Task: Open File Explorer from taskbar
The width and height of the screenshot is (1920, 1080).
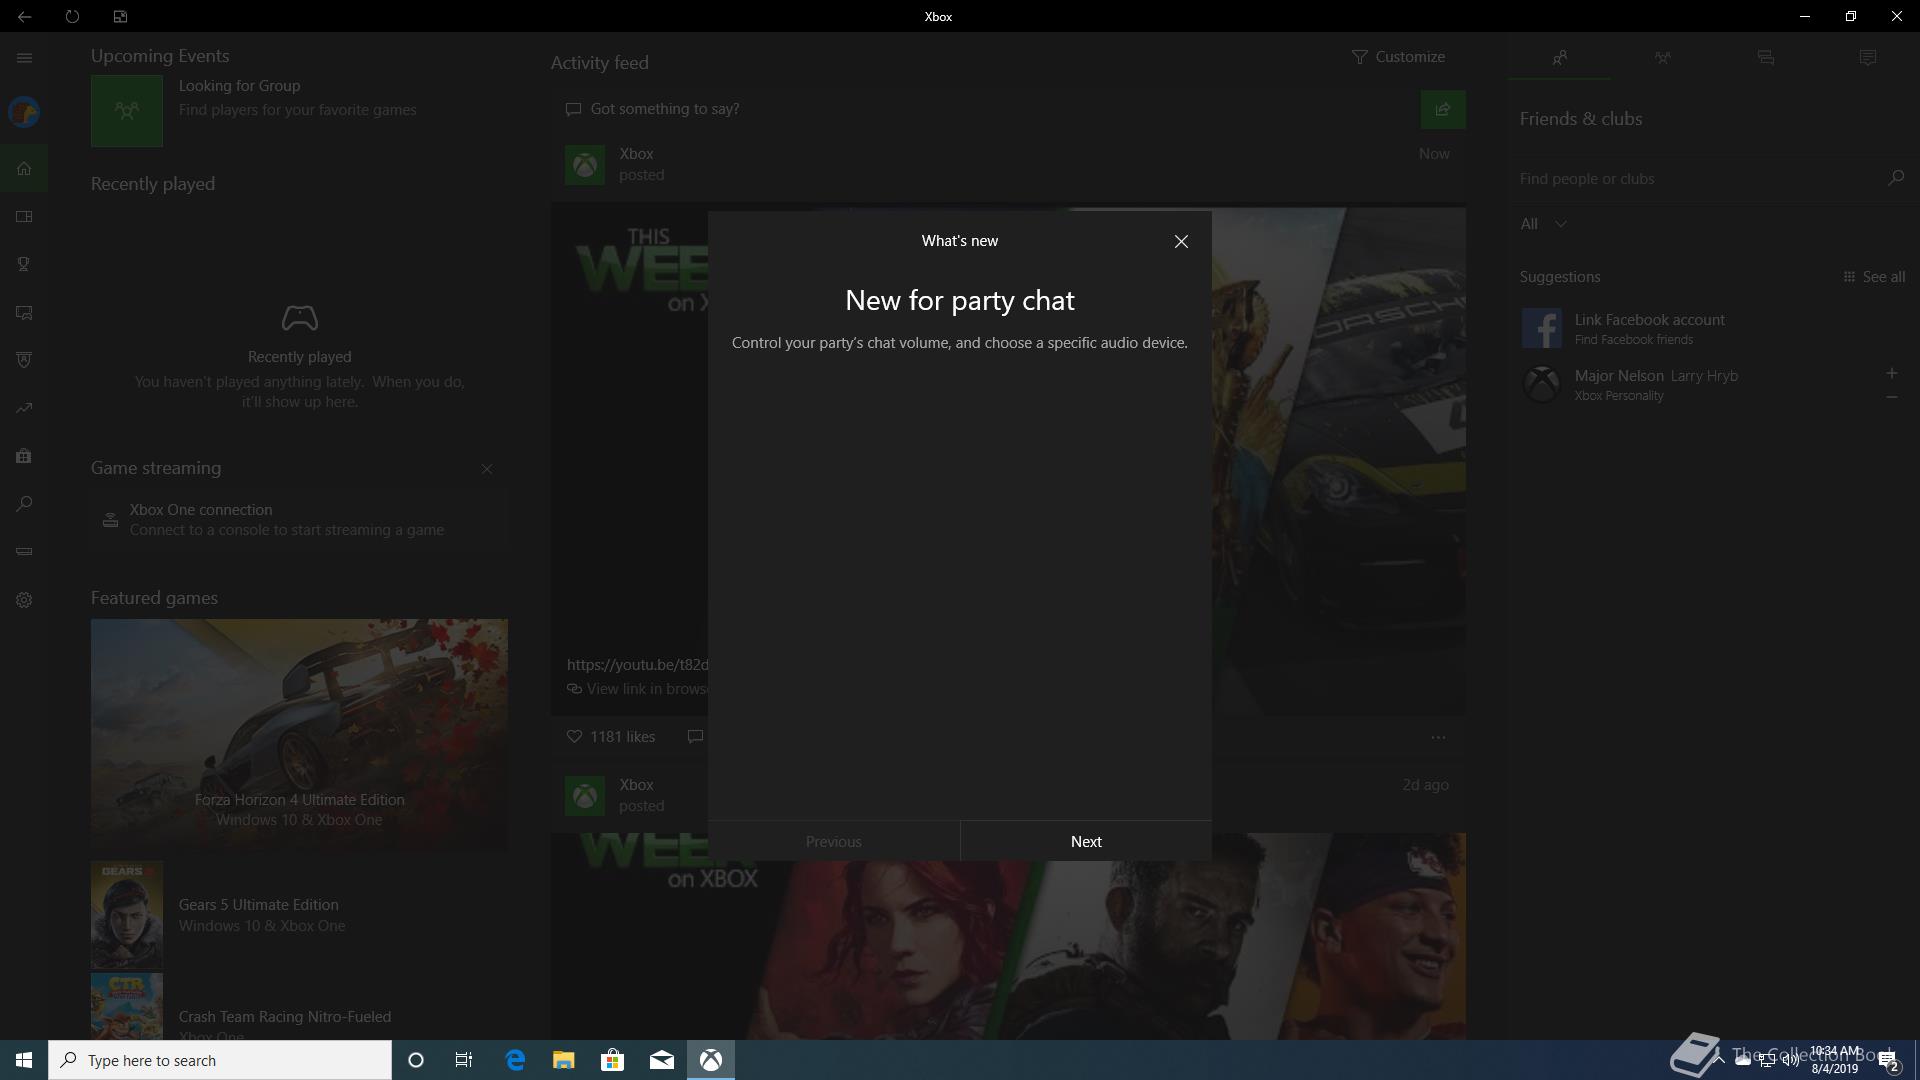Action: (564, 1060)
